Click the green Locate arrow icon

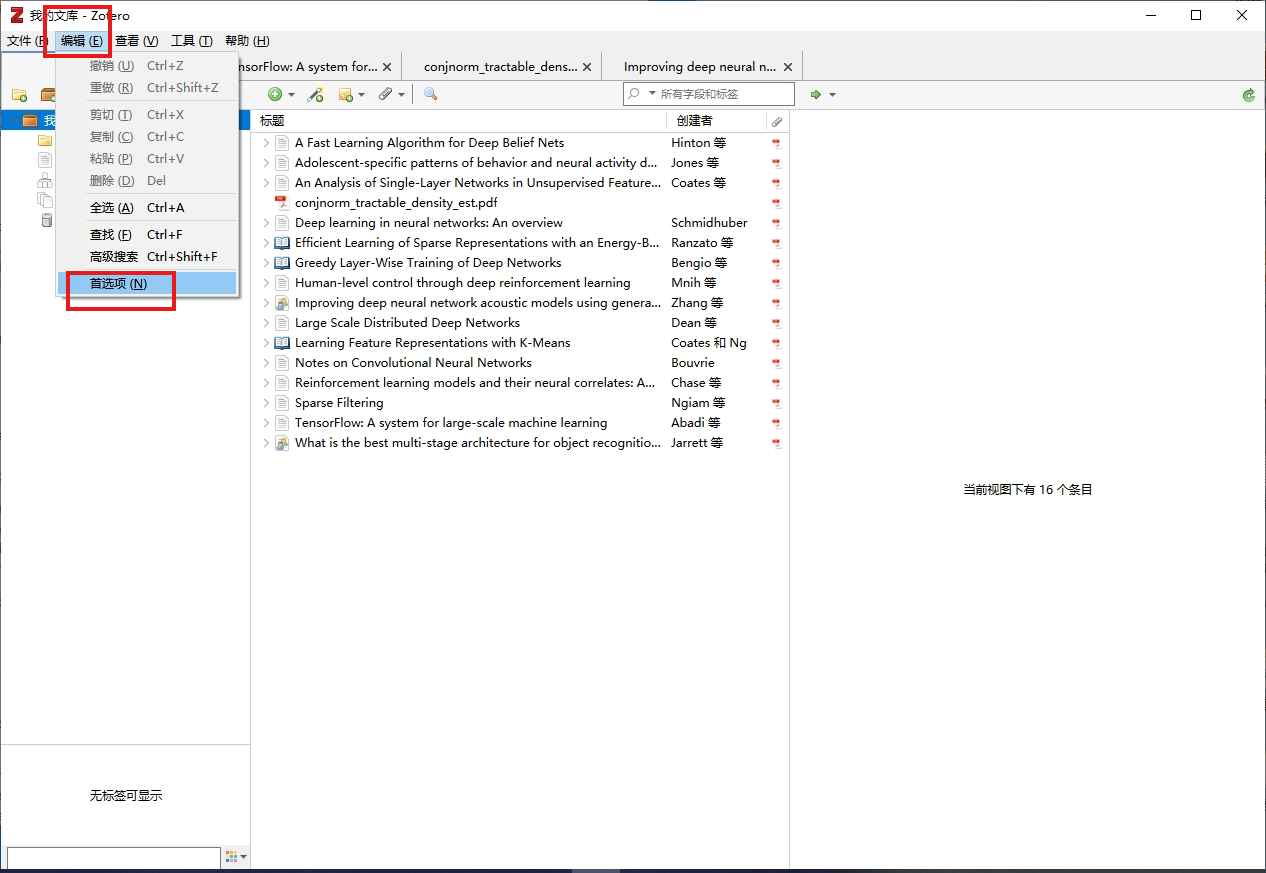pyautogui.click(x=816, y=95)
